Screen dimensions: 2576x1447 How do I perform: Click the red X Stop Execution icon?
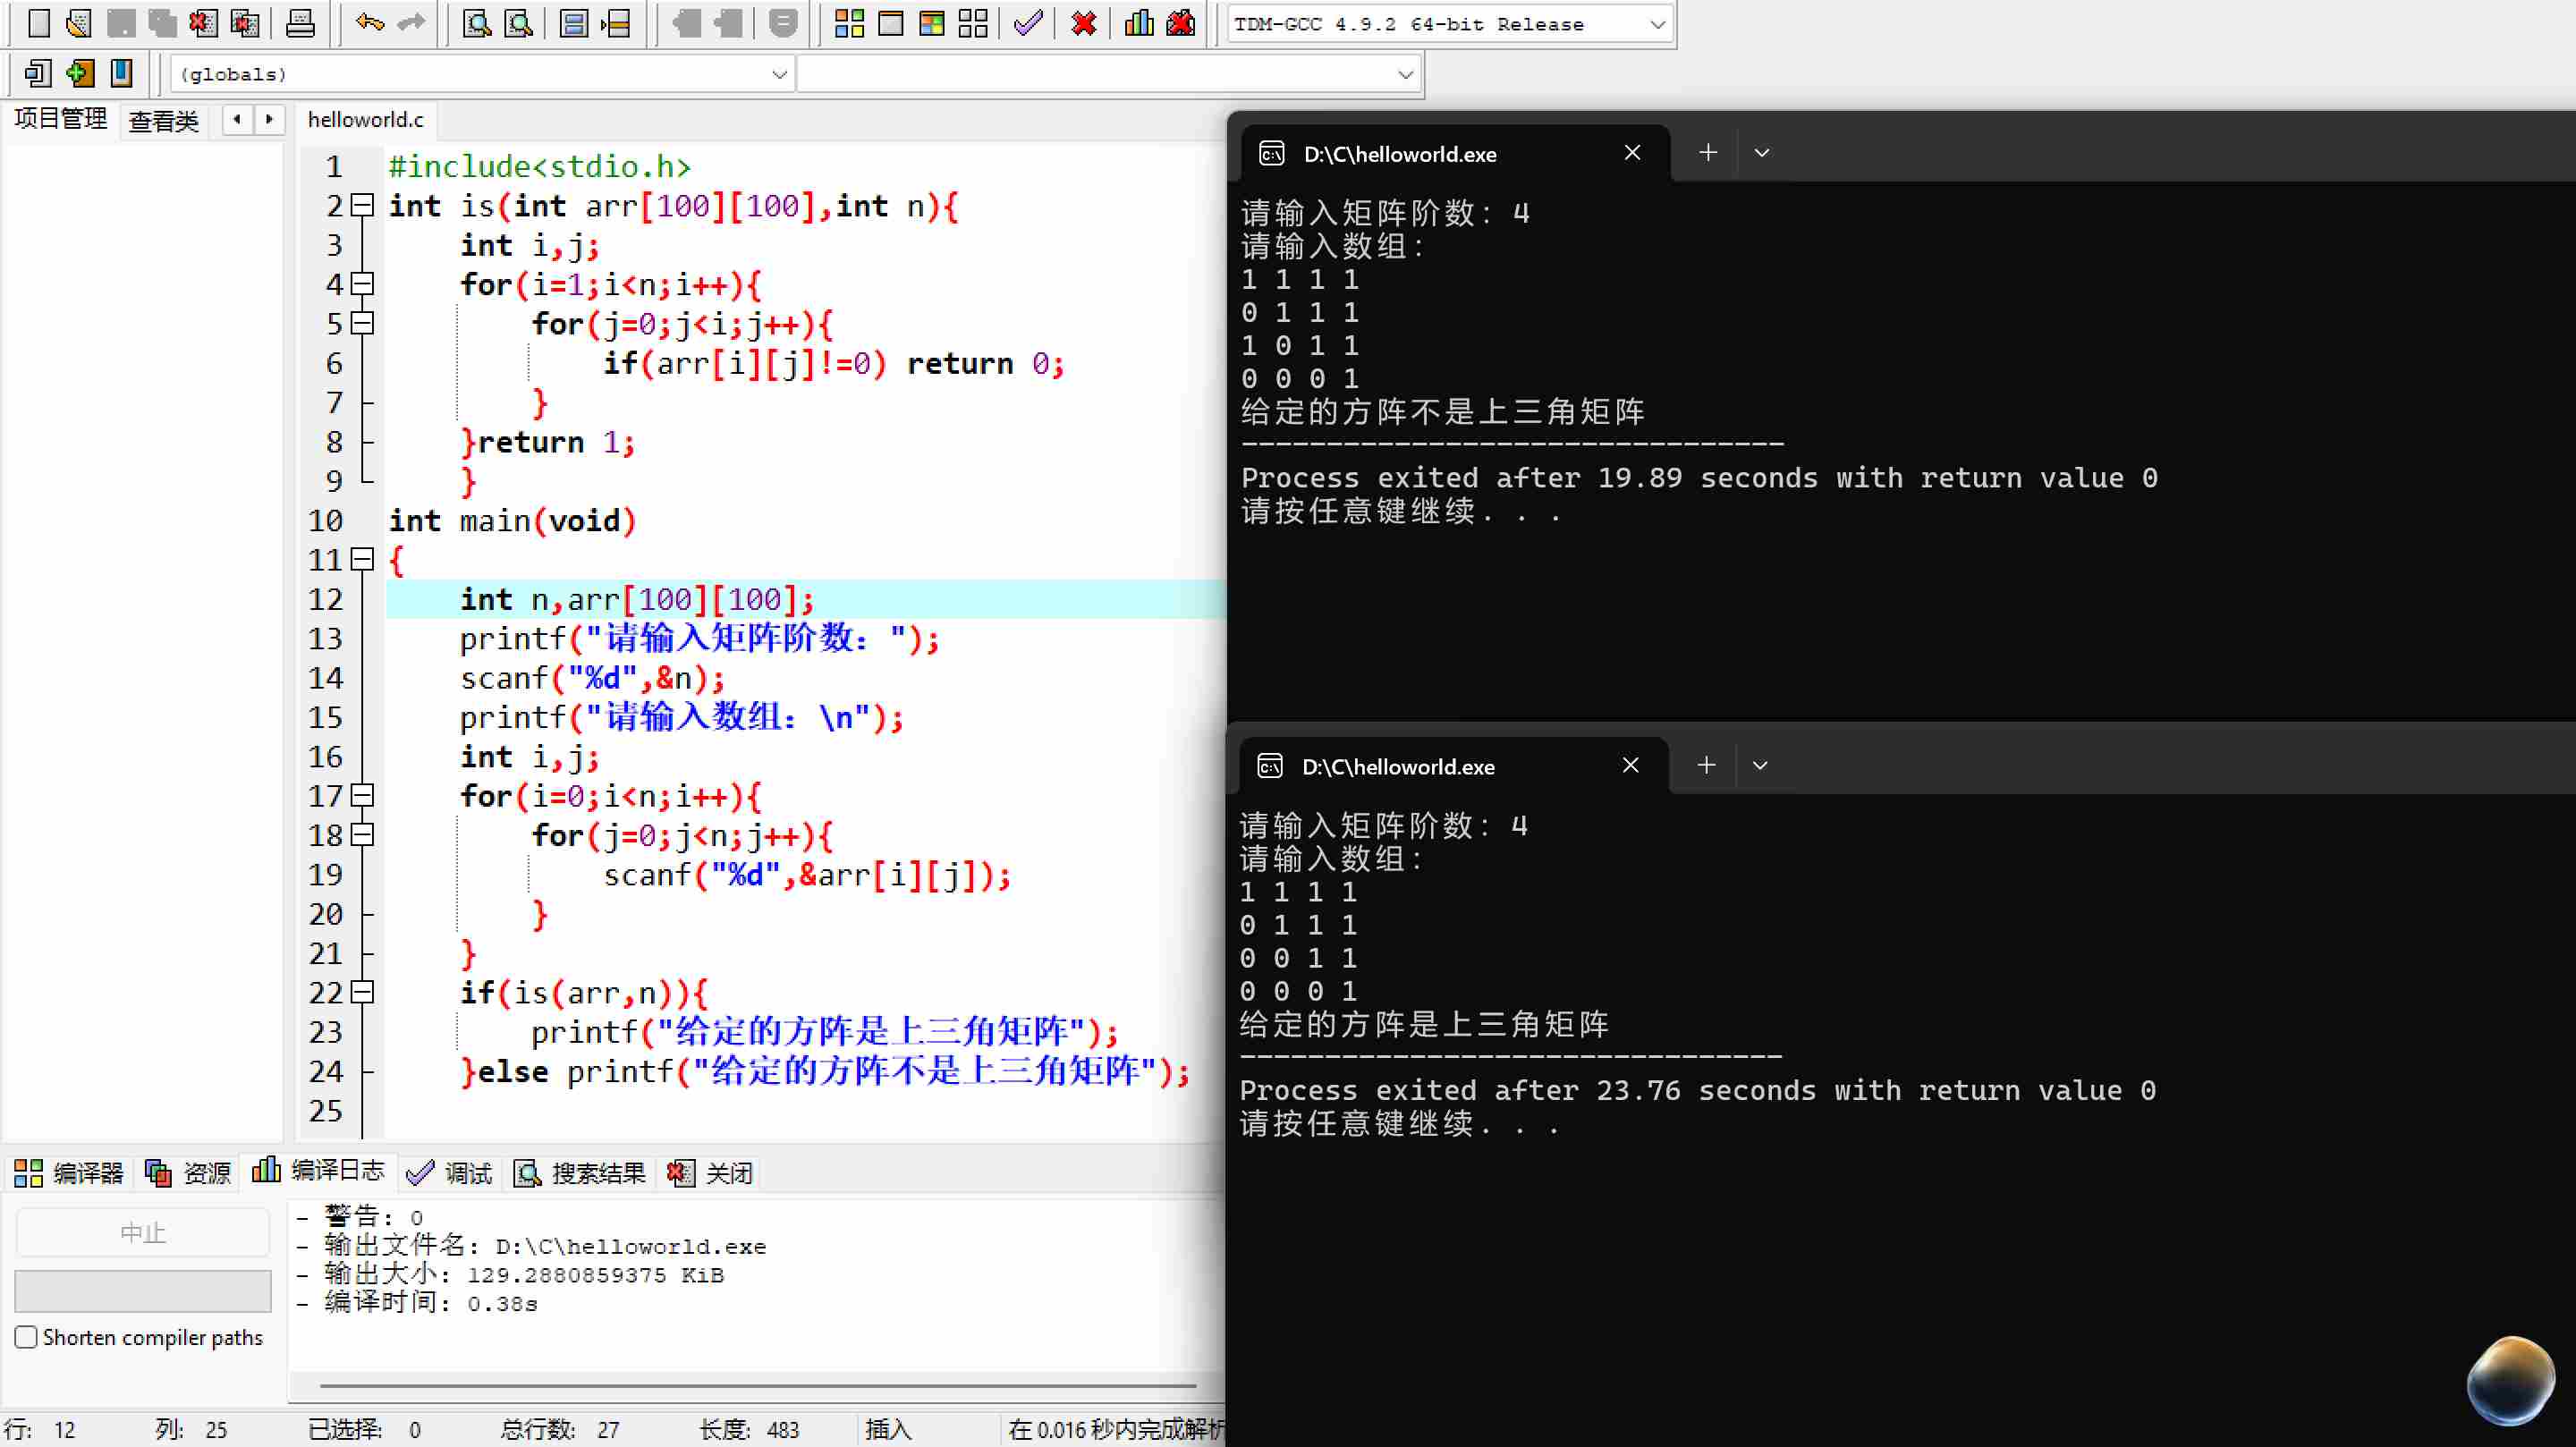coord(1083,23)
